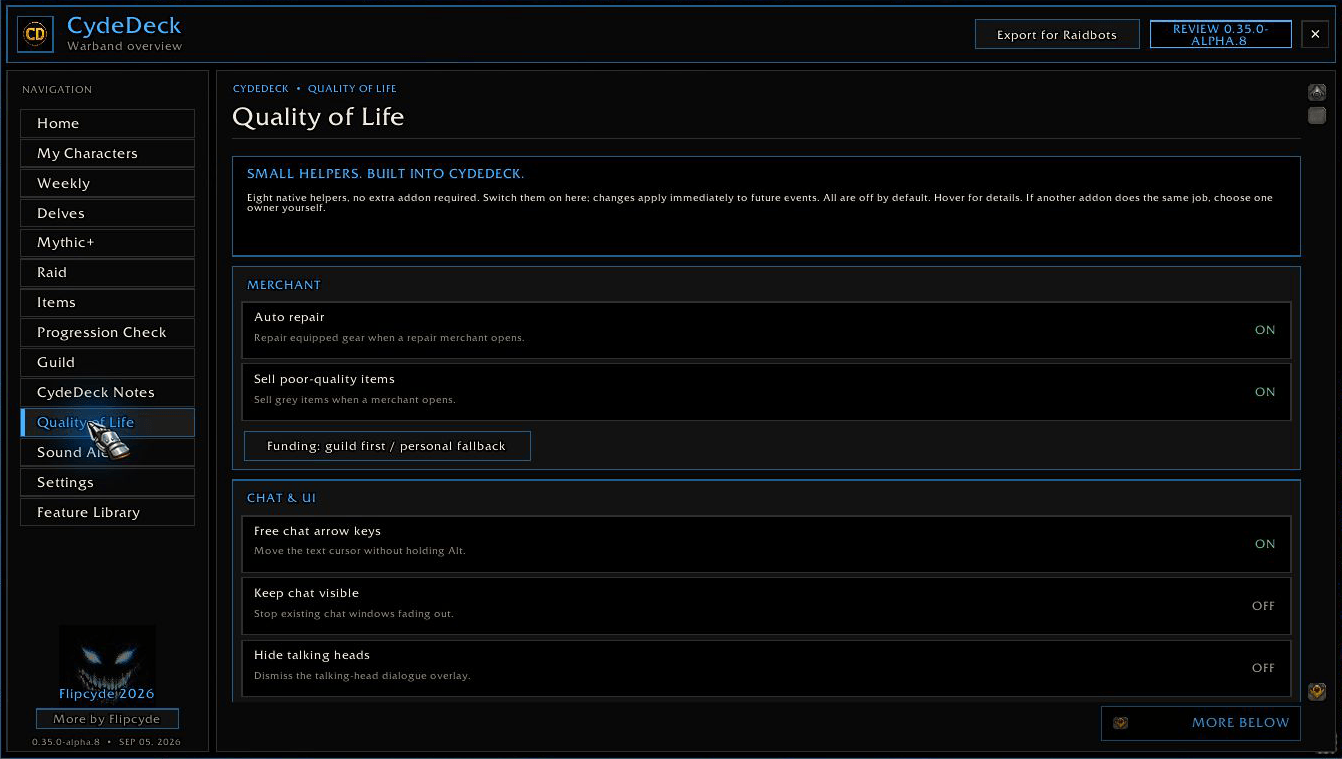The height and width of the screenshot is (759, 1342).
Task: Open the Home navigation page
Action: pyautogui.click(x=107, y=123)
